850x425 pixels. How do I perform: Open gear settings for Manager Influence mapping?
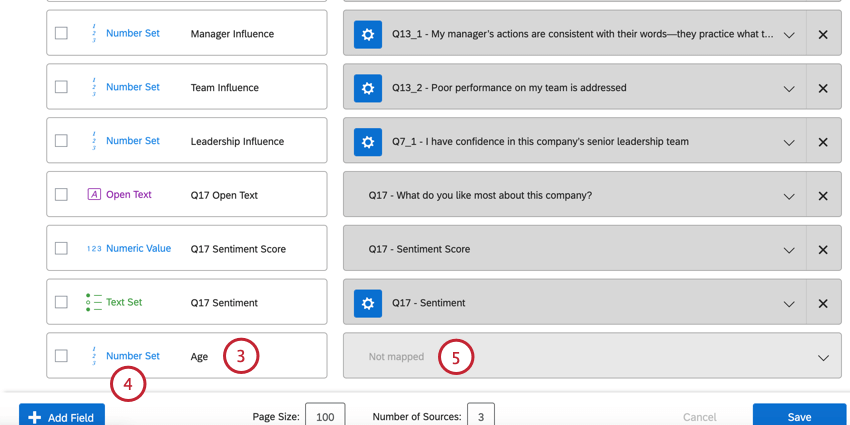coord(368,35)
